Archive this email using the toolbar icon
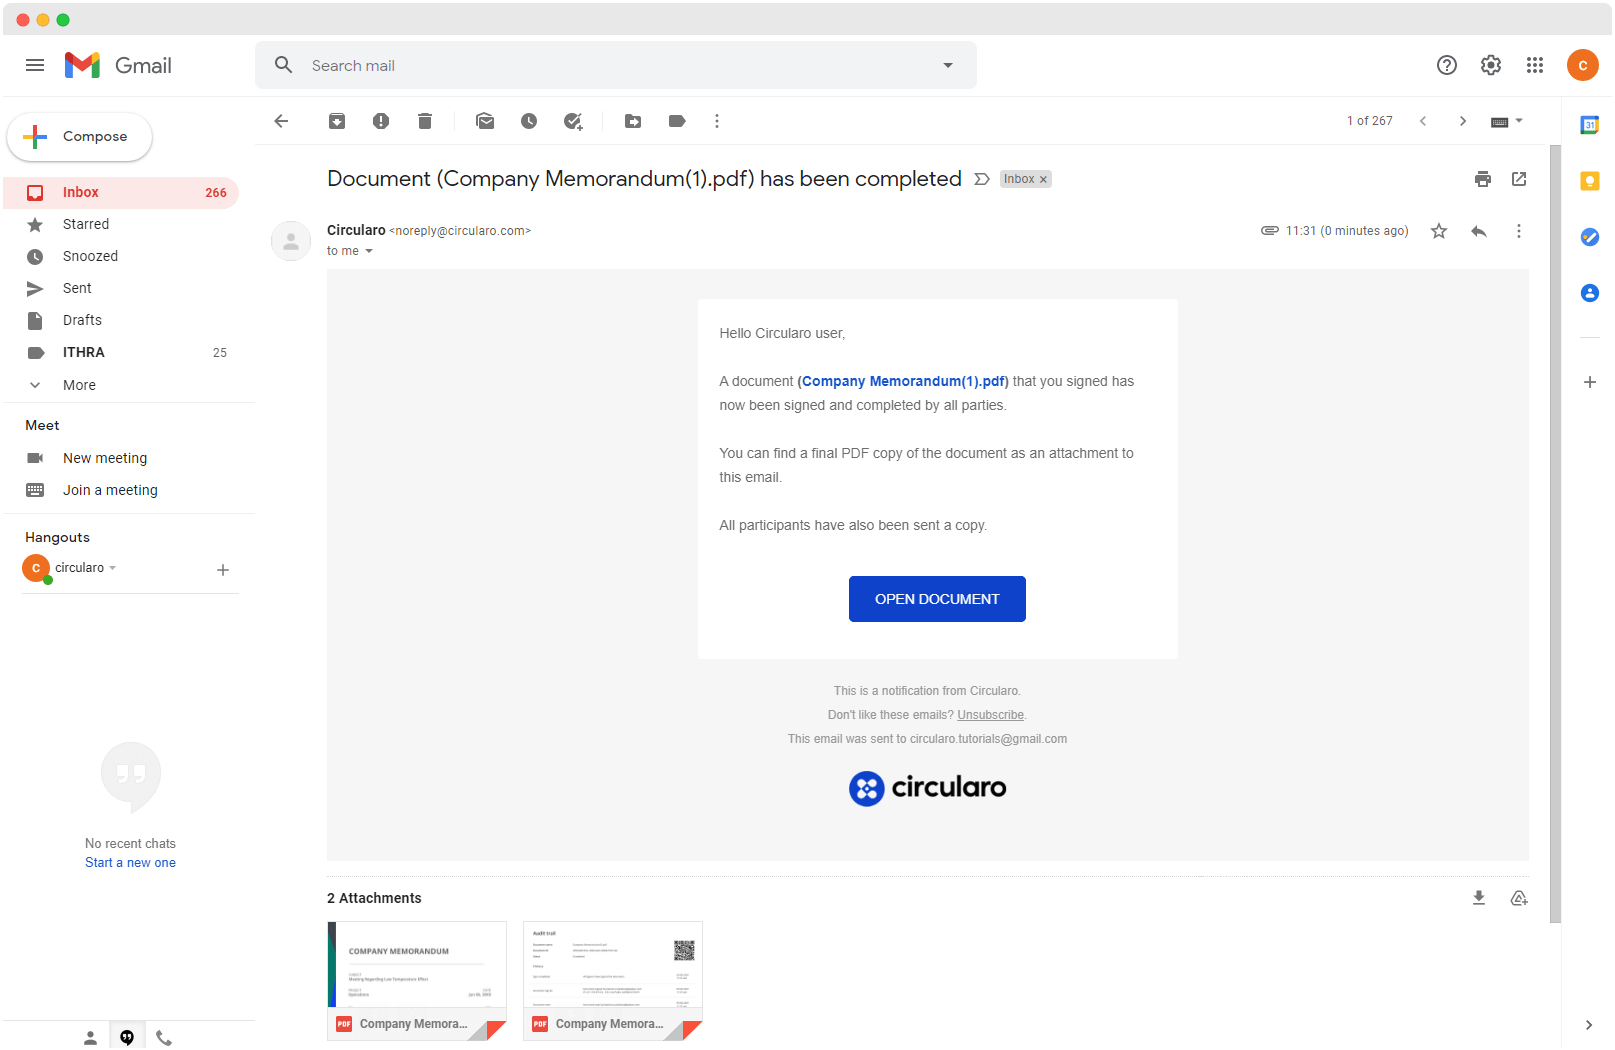This screenshot has height=1050, width=1615. tap(337, 121)
